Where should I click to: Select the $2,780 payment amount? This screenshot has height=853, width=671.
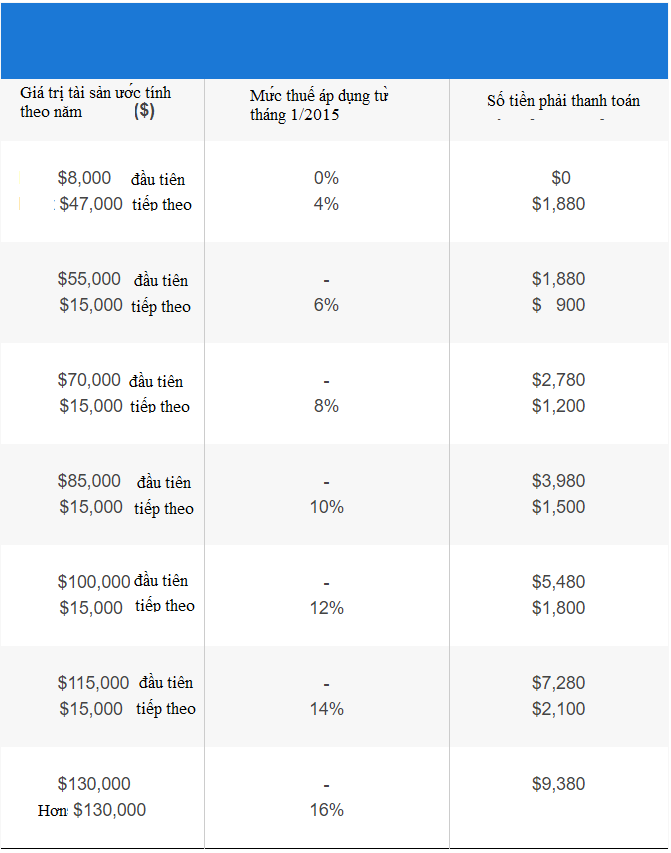tap(558, 380)
